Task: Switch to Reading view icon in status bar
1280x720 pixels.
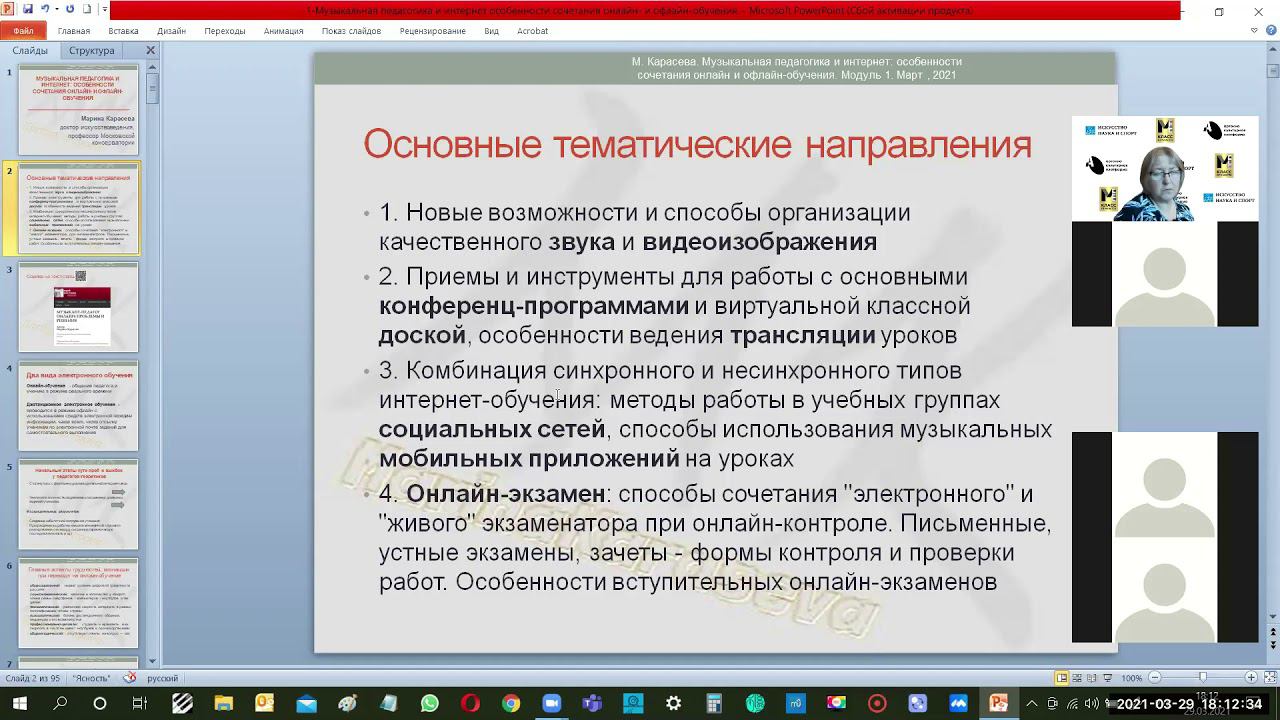Action: [1094, 678]
